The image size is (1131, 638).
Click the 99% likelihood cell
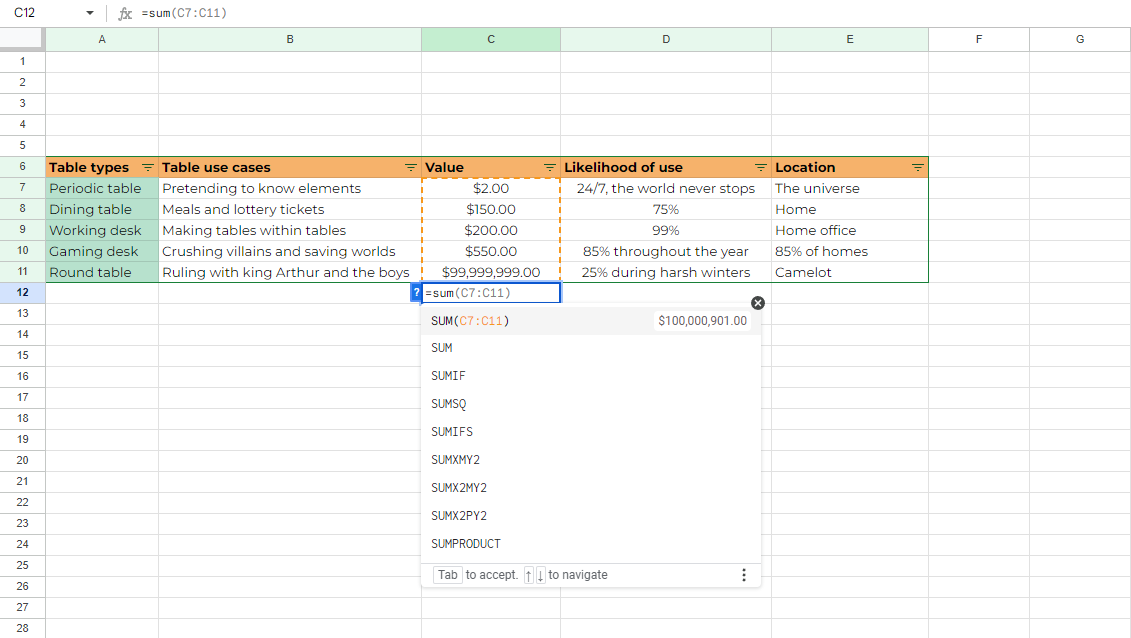point(666,230)
